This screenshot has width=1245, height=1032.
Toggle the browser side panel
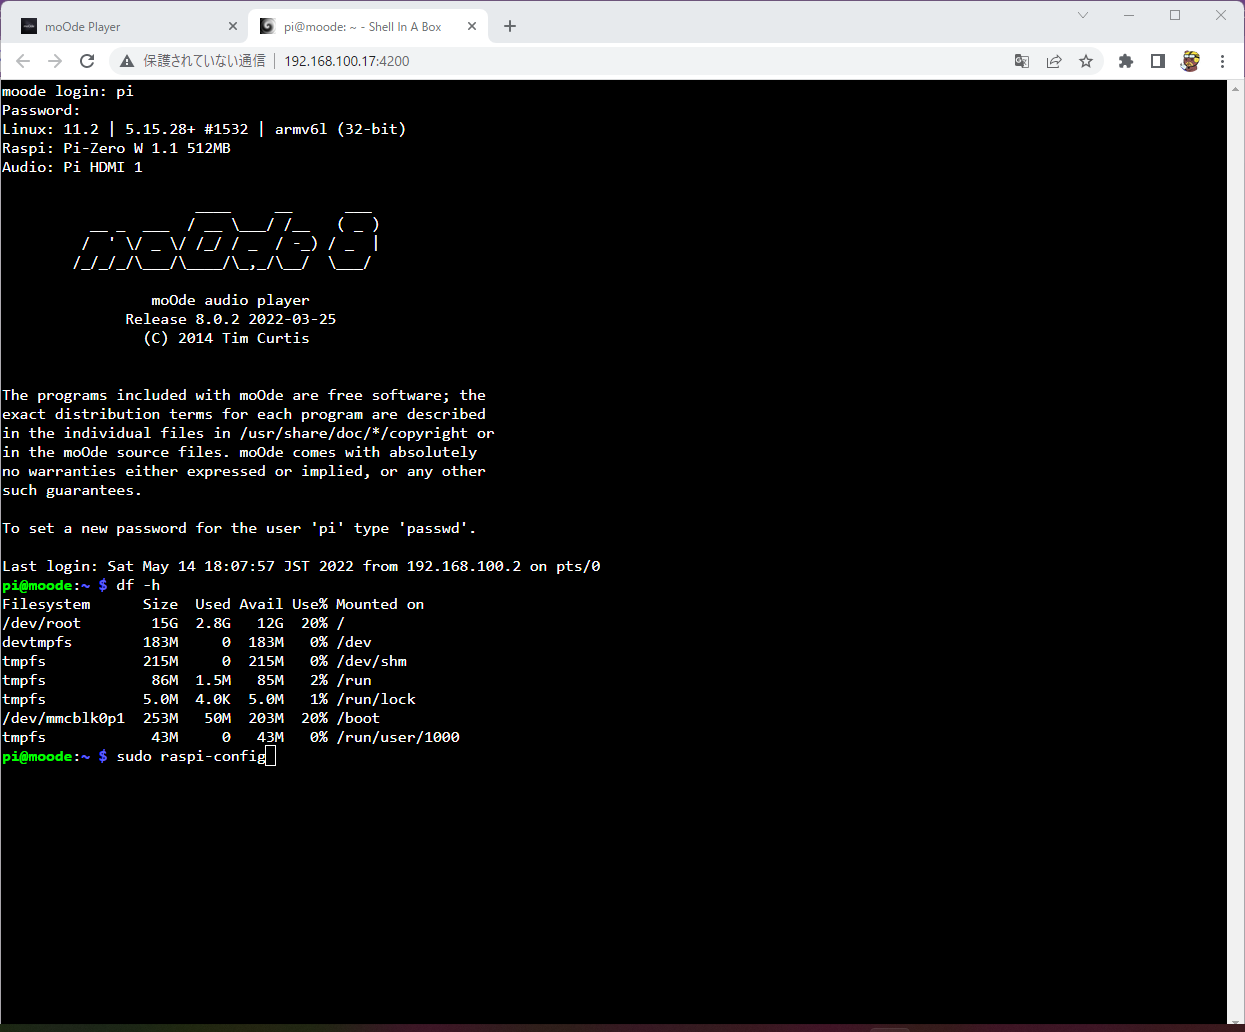[x=1158, y=61]
